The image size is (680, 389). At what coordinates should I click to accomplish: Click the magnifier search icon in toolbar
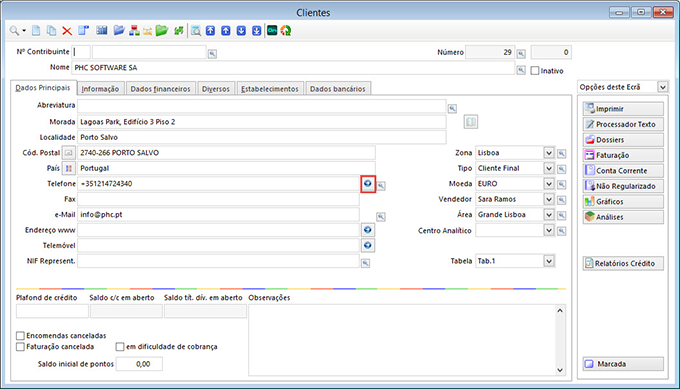click(x=14, y=31)
